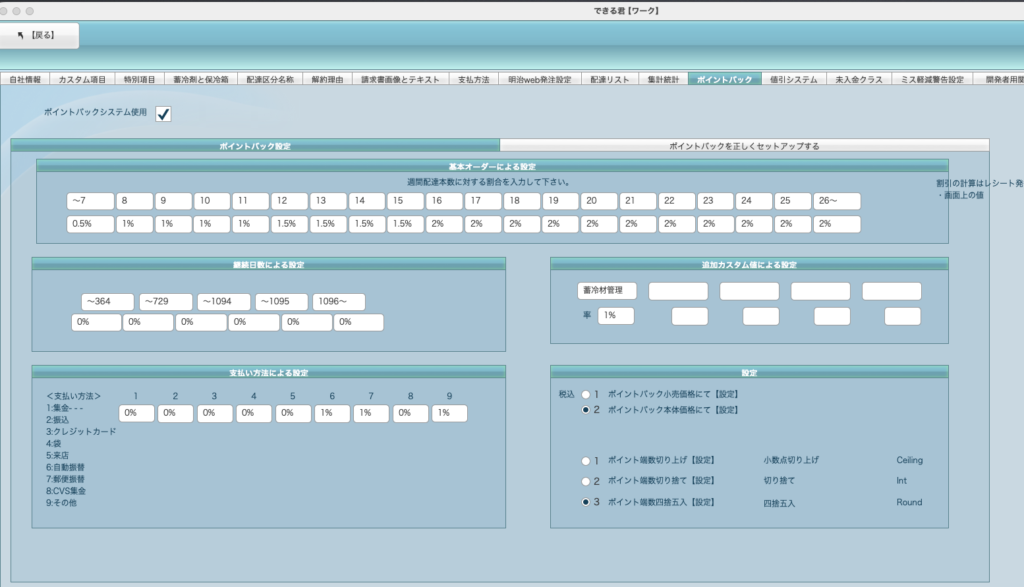Image resolution: width=1024 pixels, height=587 pixels.
Task: Open the 蓄冷剤と保冷箱 tab
Action: coord(201,79)
